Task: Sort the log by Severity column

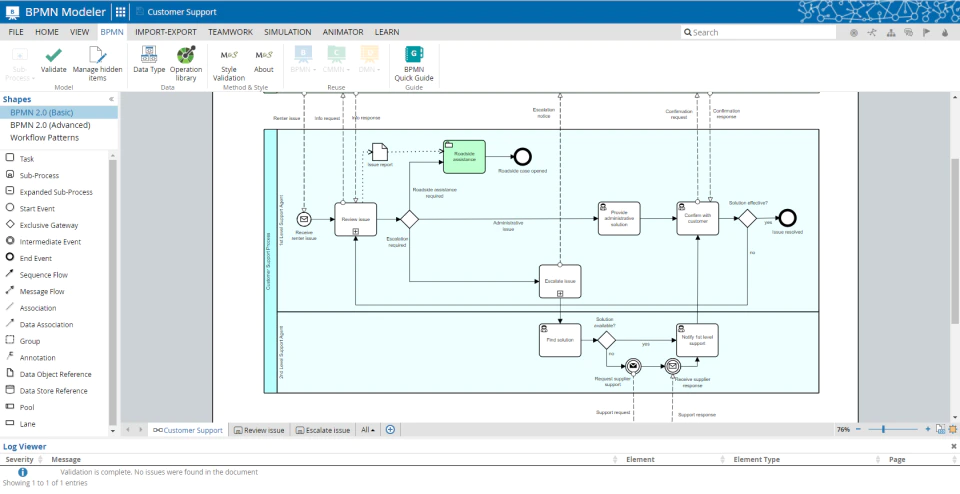Action: tap(20, 459)
